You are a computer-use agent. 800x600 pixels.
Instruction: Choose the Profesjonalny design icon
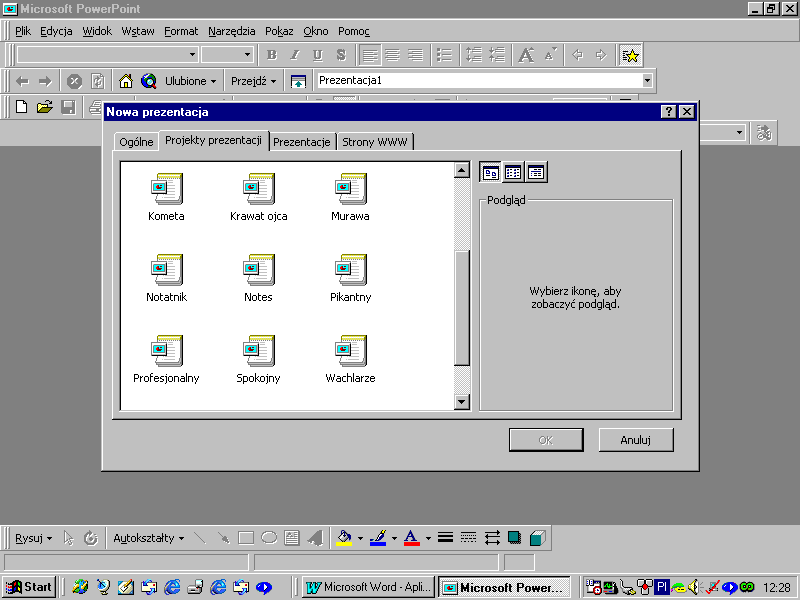coord(166,350)
